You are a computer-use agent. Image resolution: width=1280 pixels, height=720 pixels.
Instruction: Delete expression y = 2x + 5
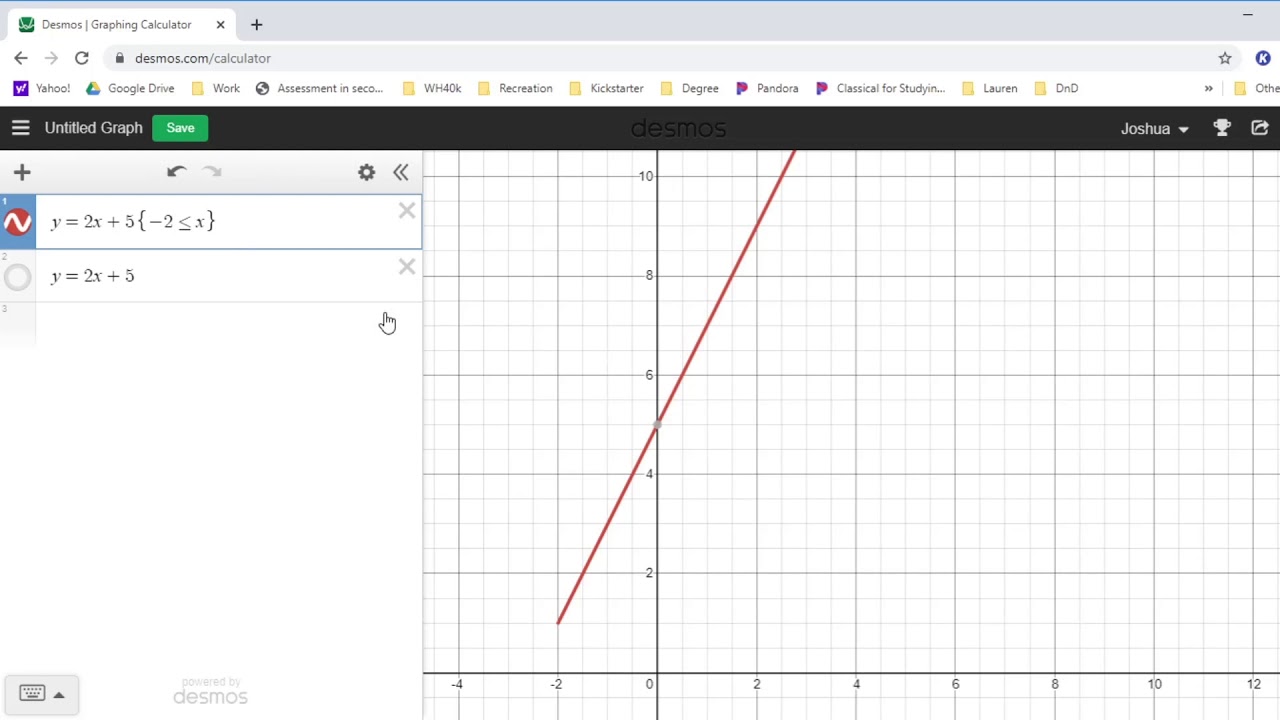click(x=407, y=266)
